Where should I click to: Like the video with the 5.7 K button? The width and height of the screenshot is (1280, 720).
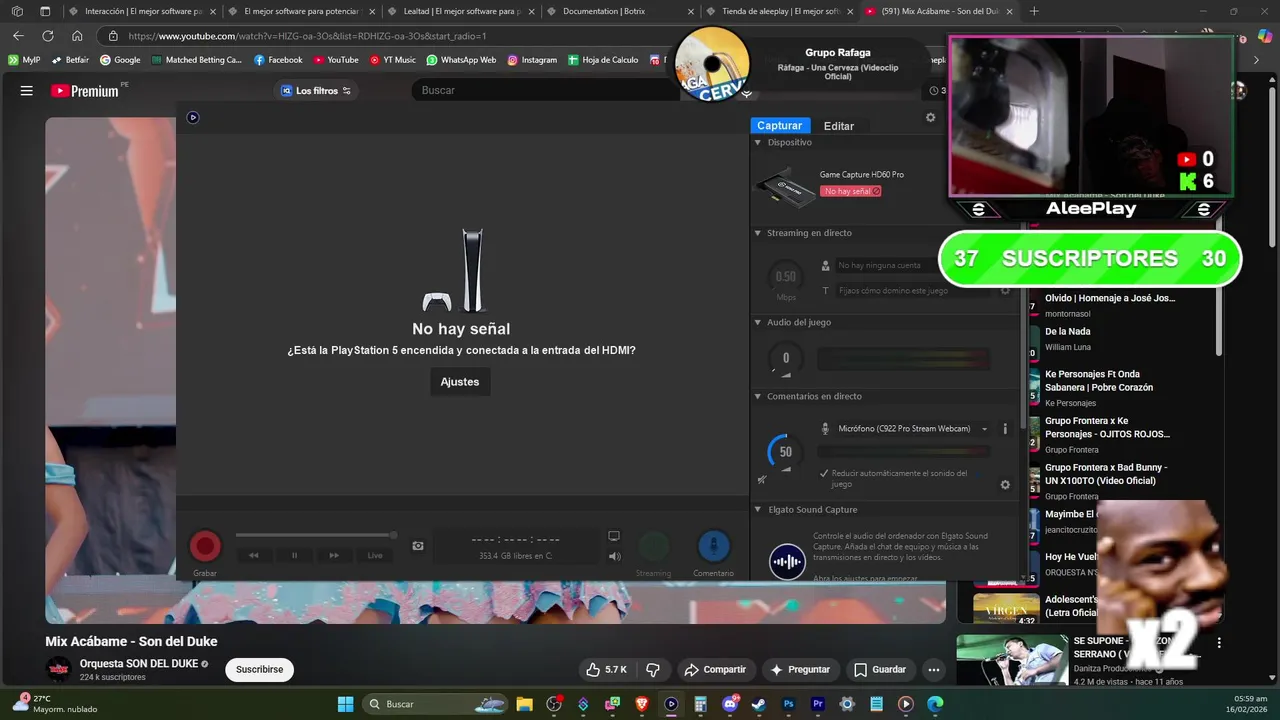[606, 670]
